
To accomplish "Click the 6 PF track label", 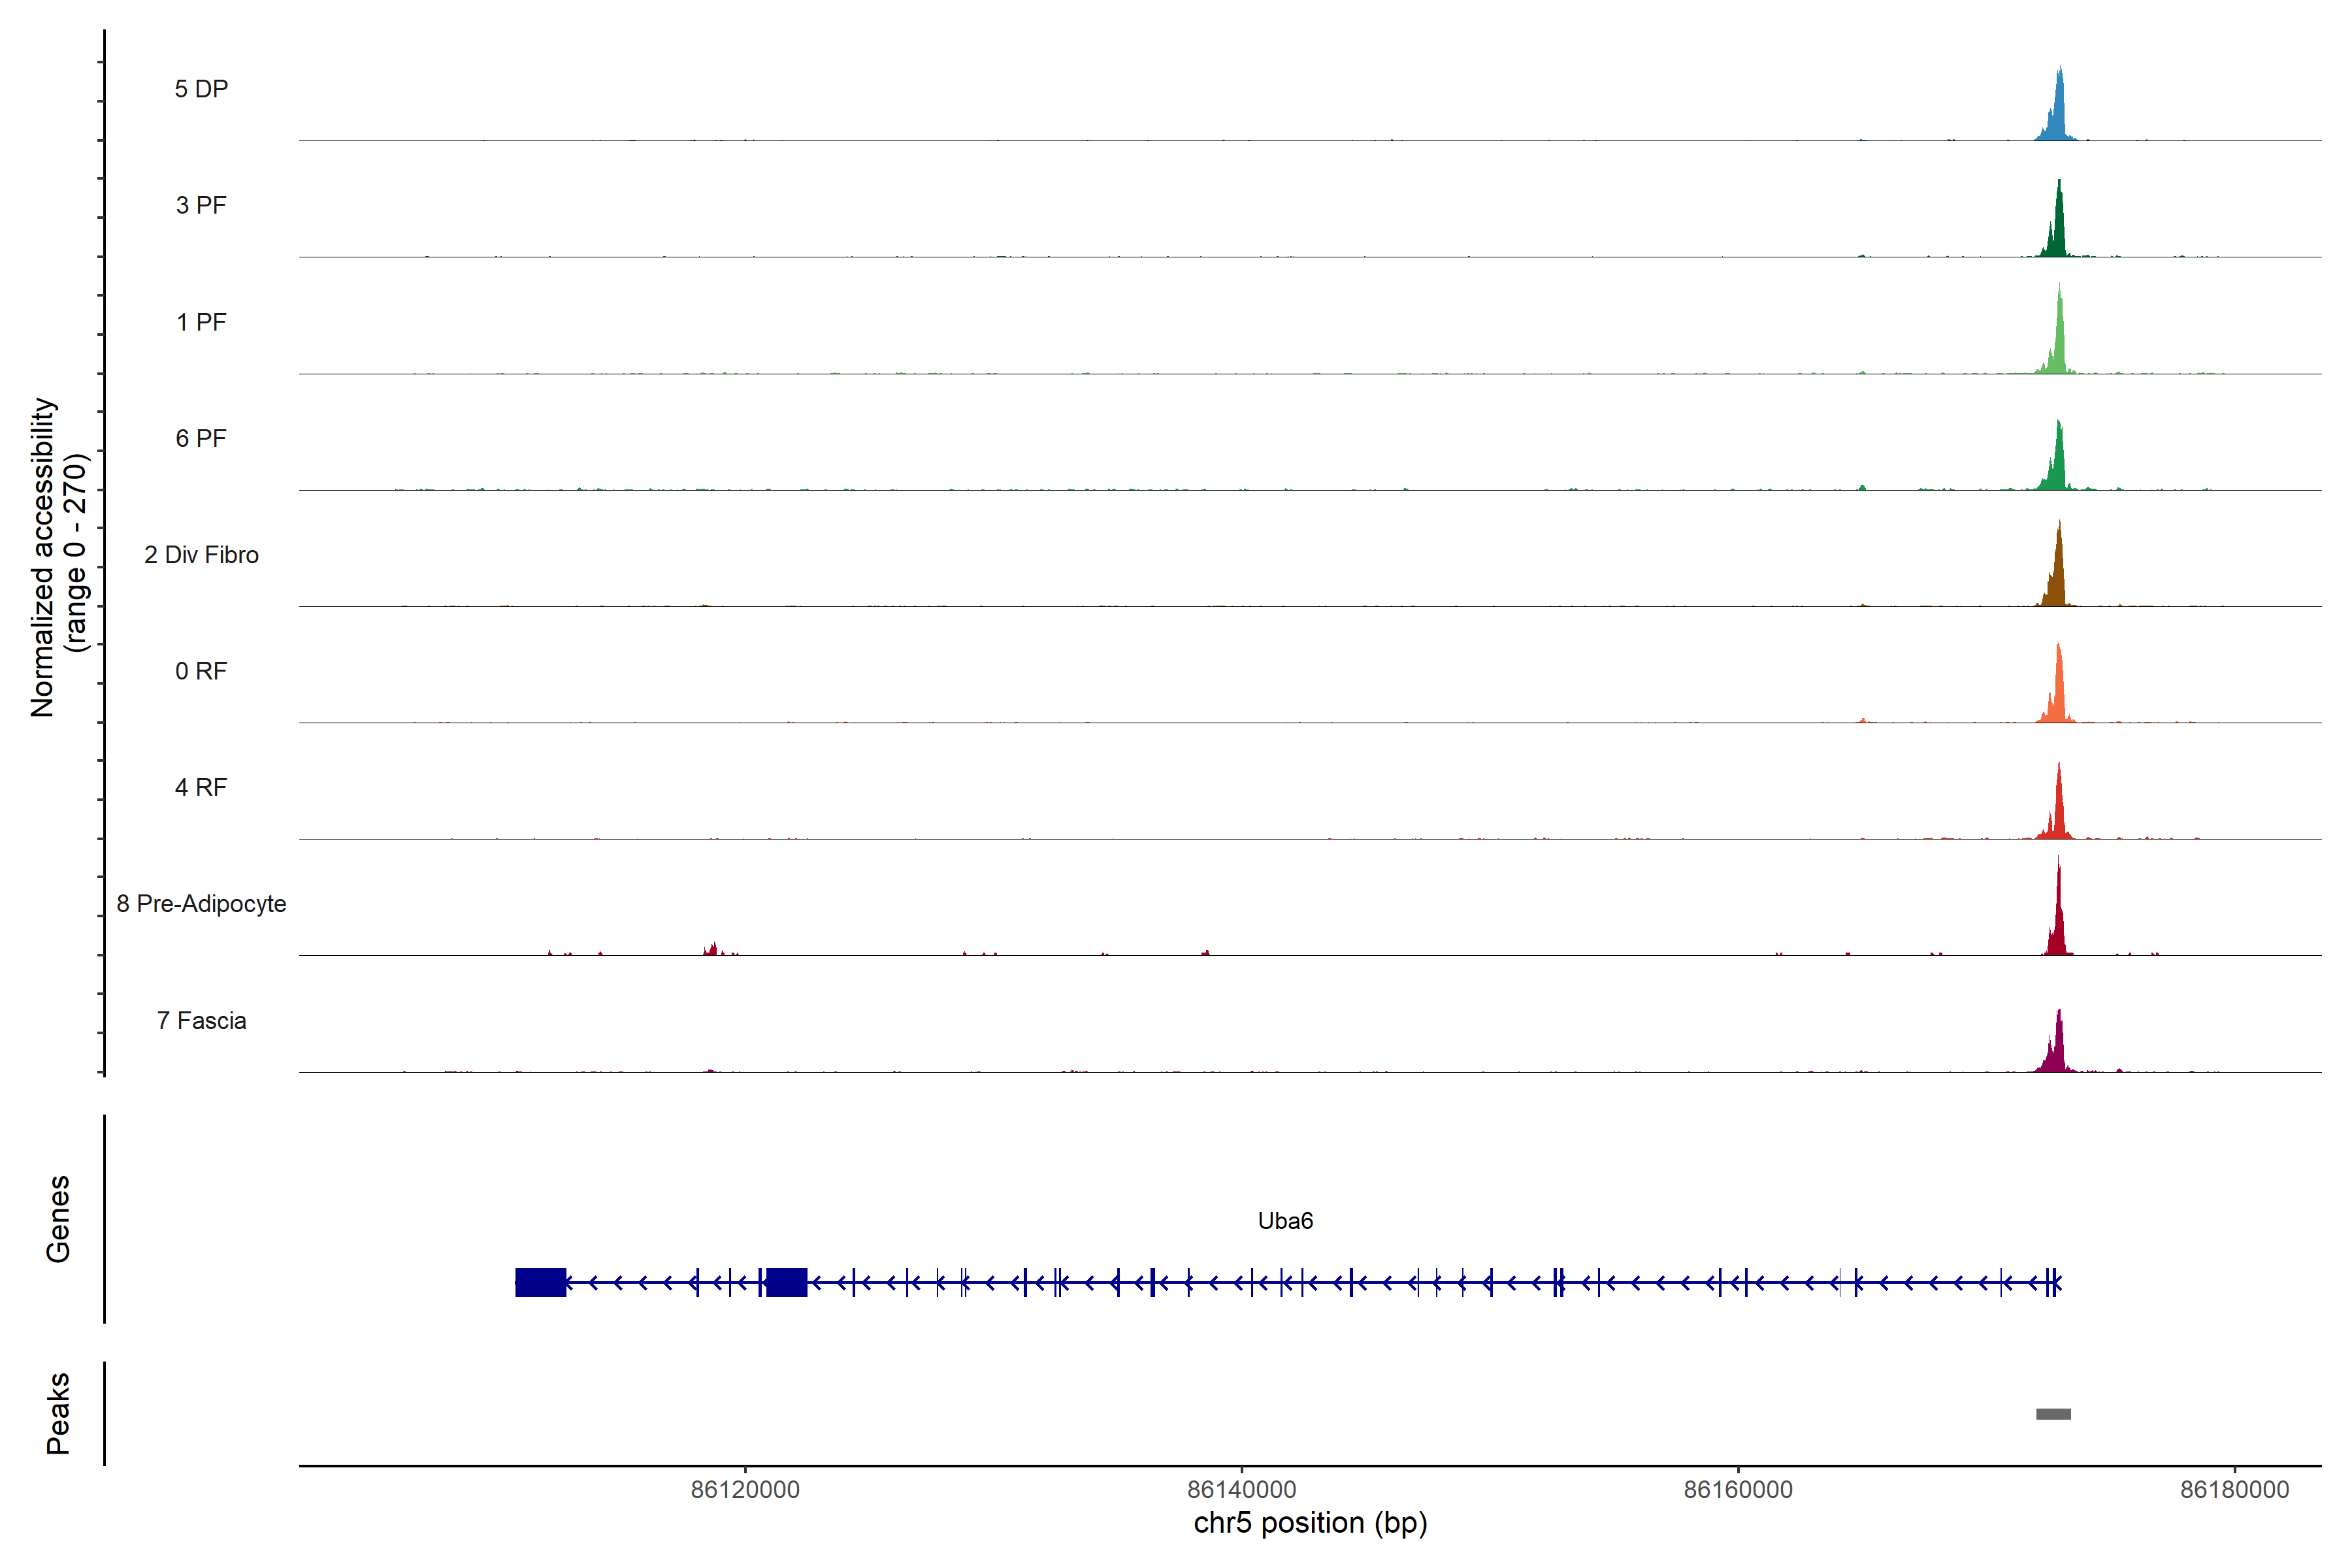I will [201, 438].
